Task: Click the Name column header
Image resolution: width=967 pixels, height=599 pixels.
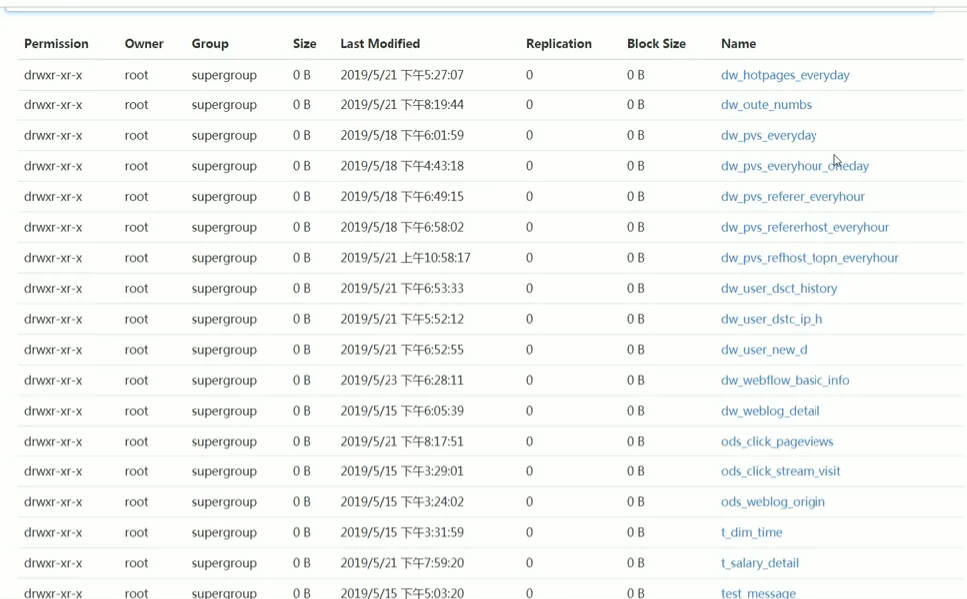Action: (738, 44)
